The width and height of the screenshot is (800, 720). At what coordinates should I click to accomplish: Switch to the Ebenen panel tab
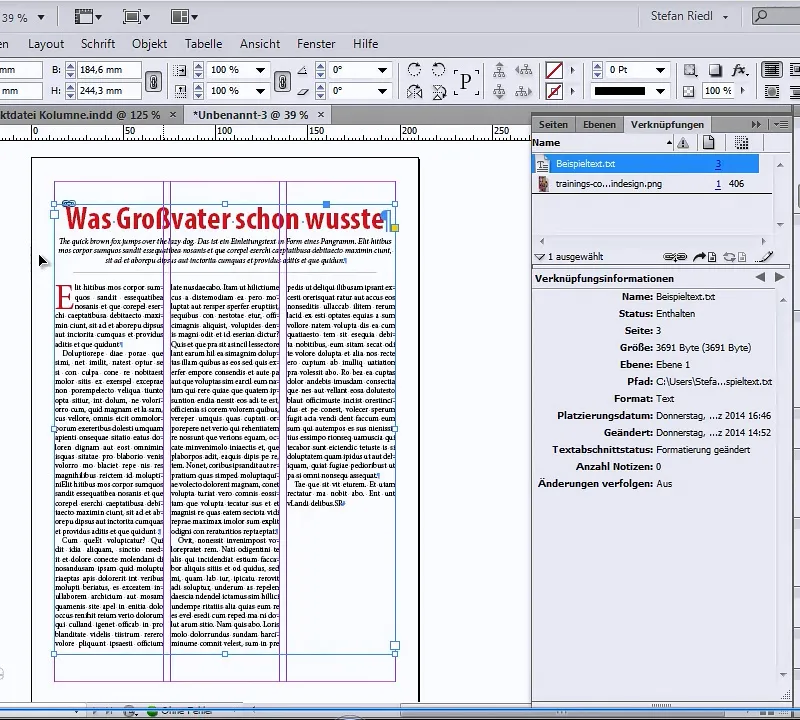point(599,125)
